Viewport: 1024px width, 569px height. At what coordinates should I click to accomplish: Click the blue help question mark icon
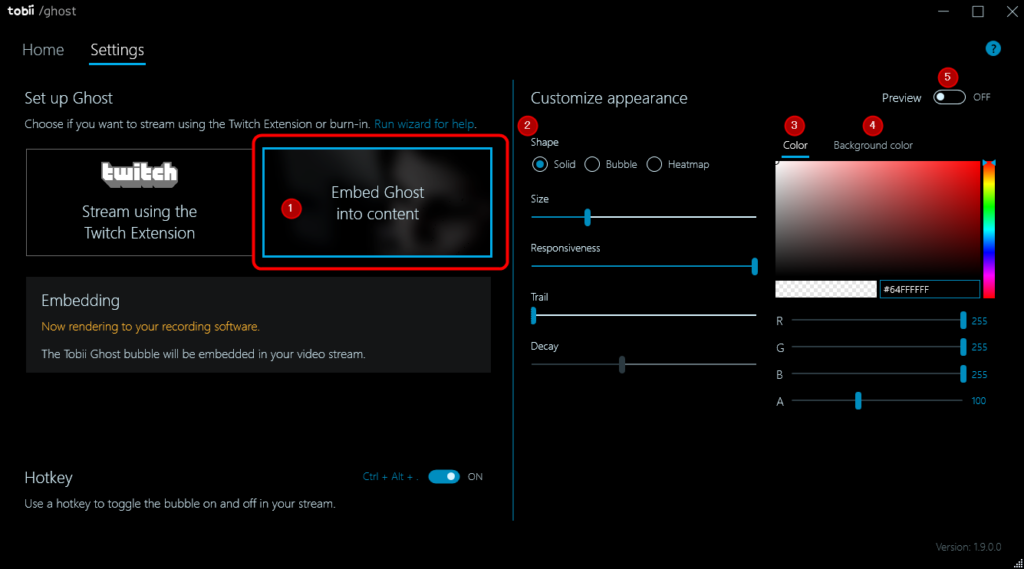tap(993, 48)
